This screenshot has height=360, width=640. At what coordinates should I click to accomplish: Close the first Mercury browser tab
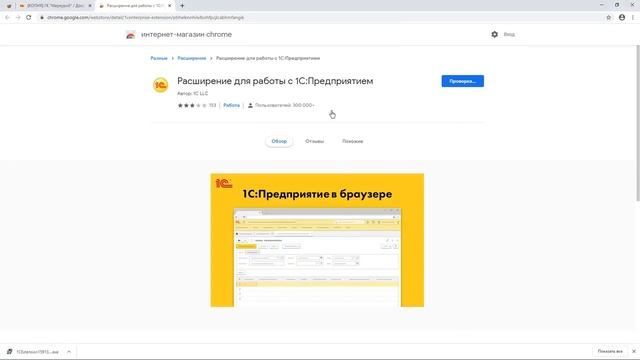click(90, 6)
